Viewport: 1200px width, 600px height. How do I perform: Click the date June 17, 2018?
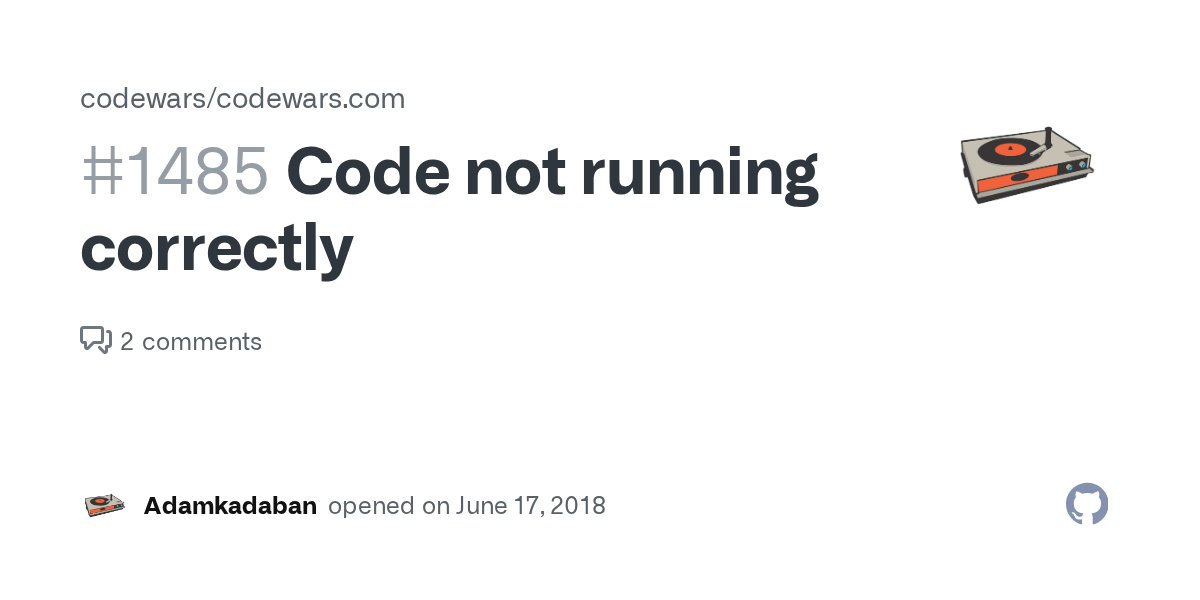[x=531, y=506]
